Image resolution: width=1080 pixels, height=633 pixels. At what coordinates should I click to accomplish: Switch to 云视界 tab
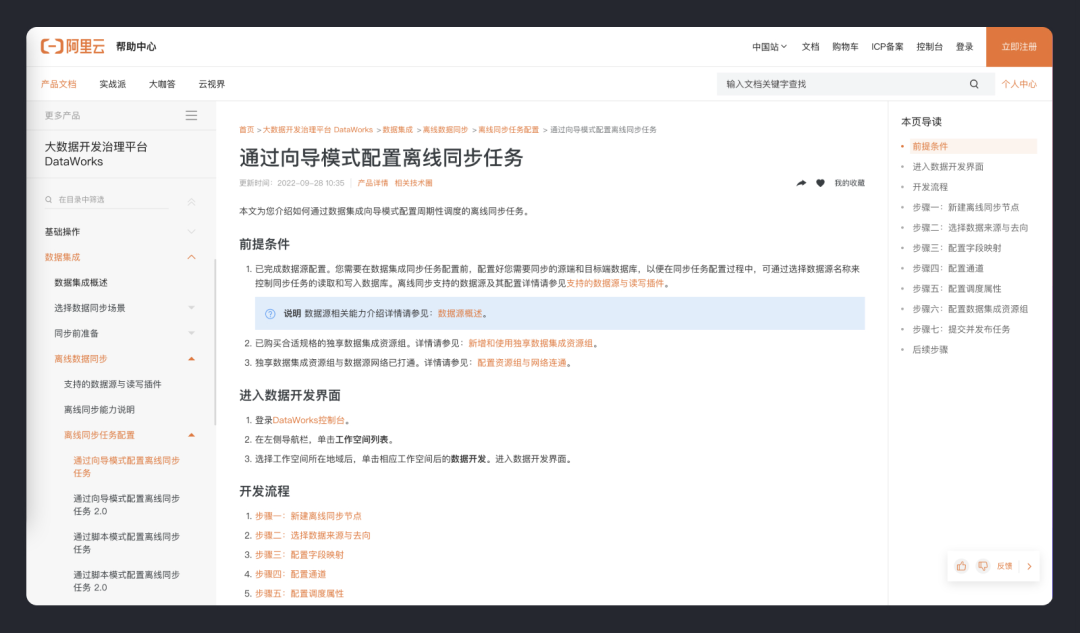211,84
